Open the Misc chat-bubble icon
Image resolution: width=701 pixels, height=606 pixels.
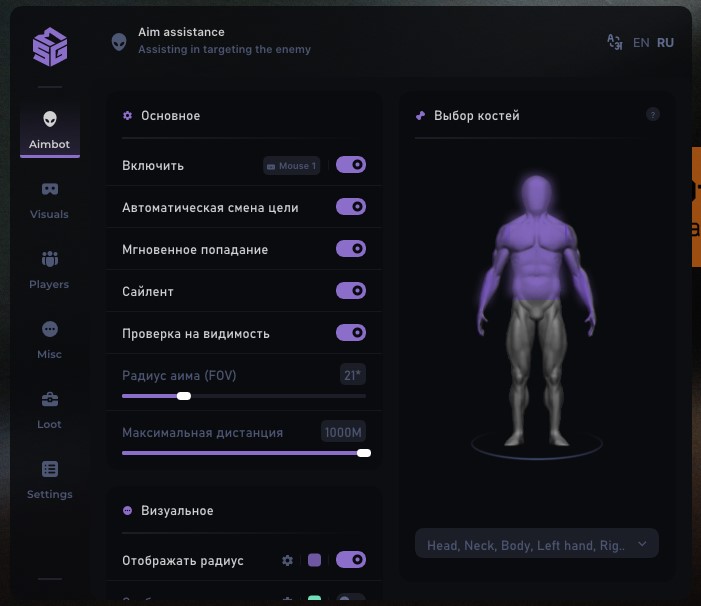click(x=49, y=329)
